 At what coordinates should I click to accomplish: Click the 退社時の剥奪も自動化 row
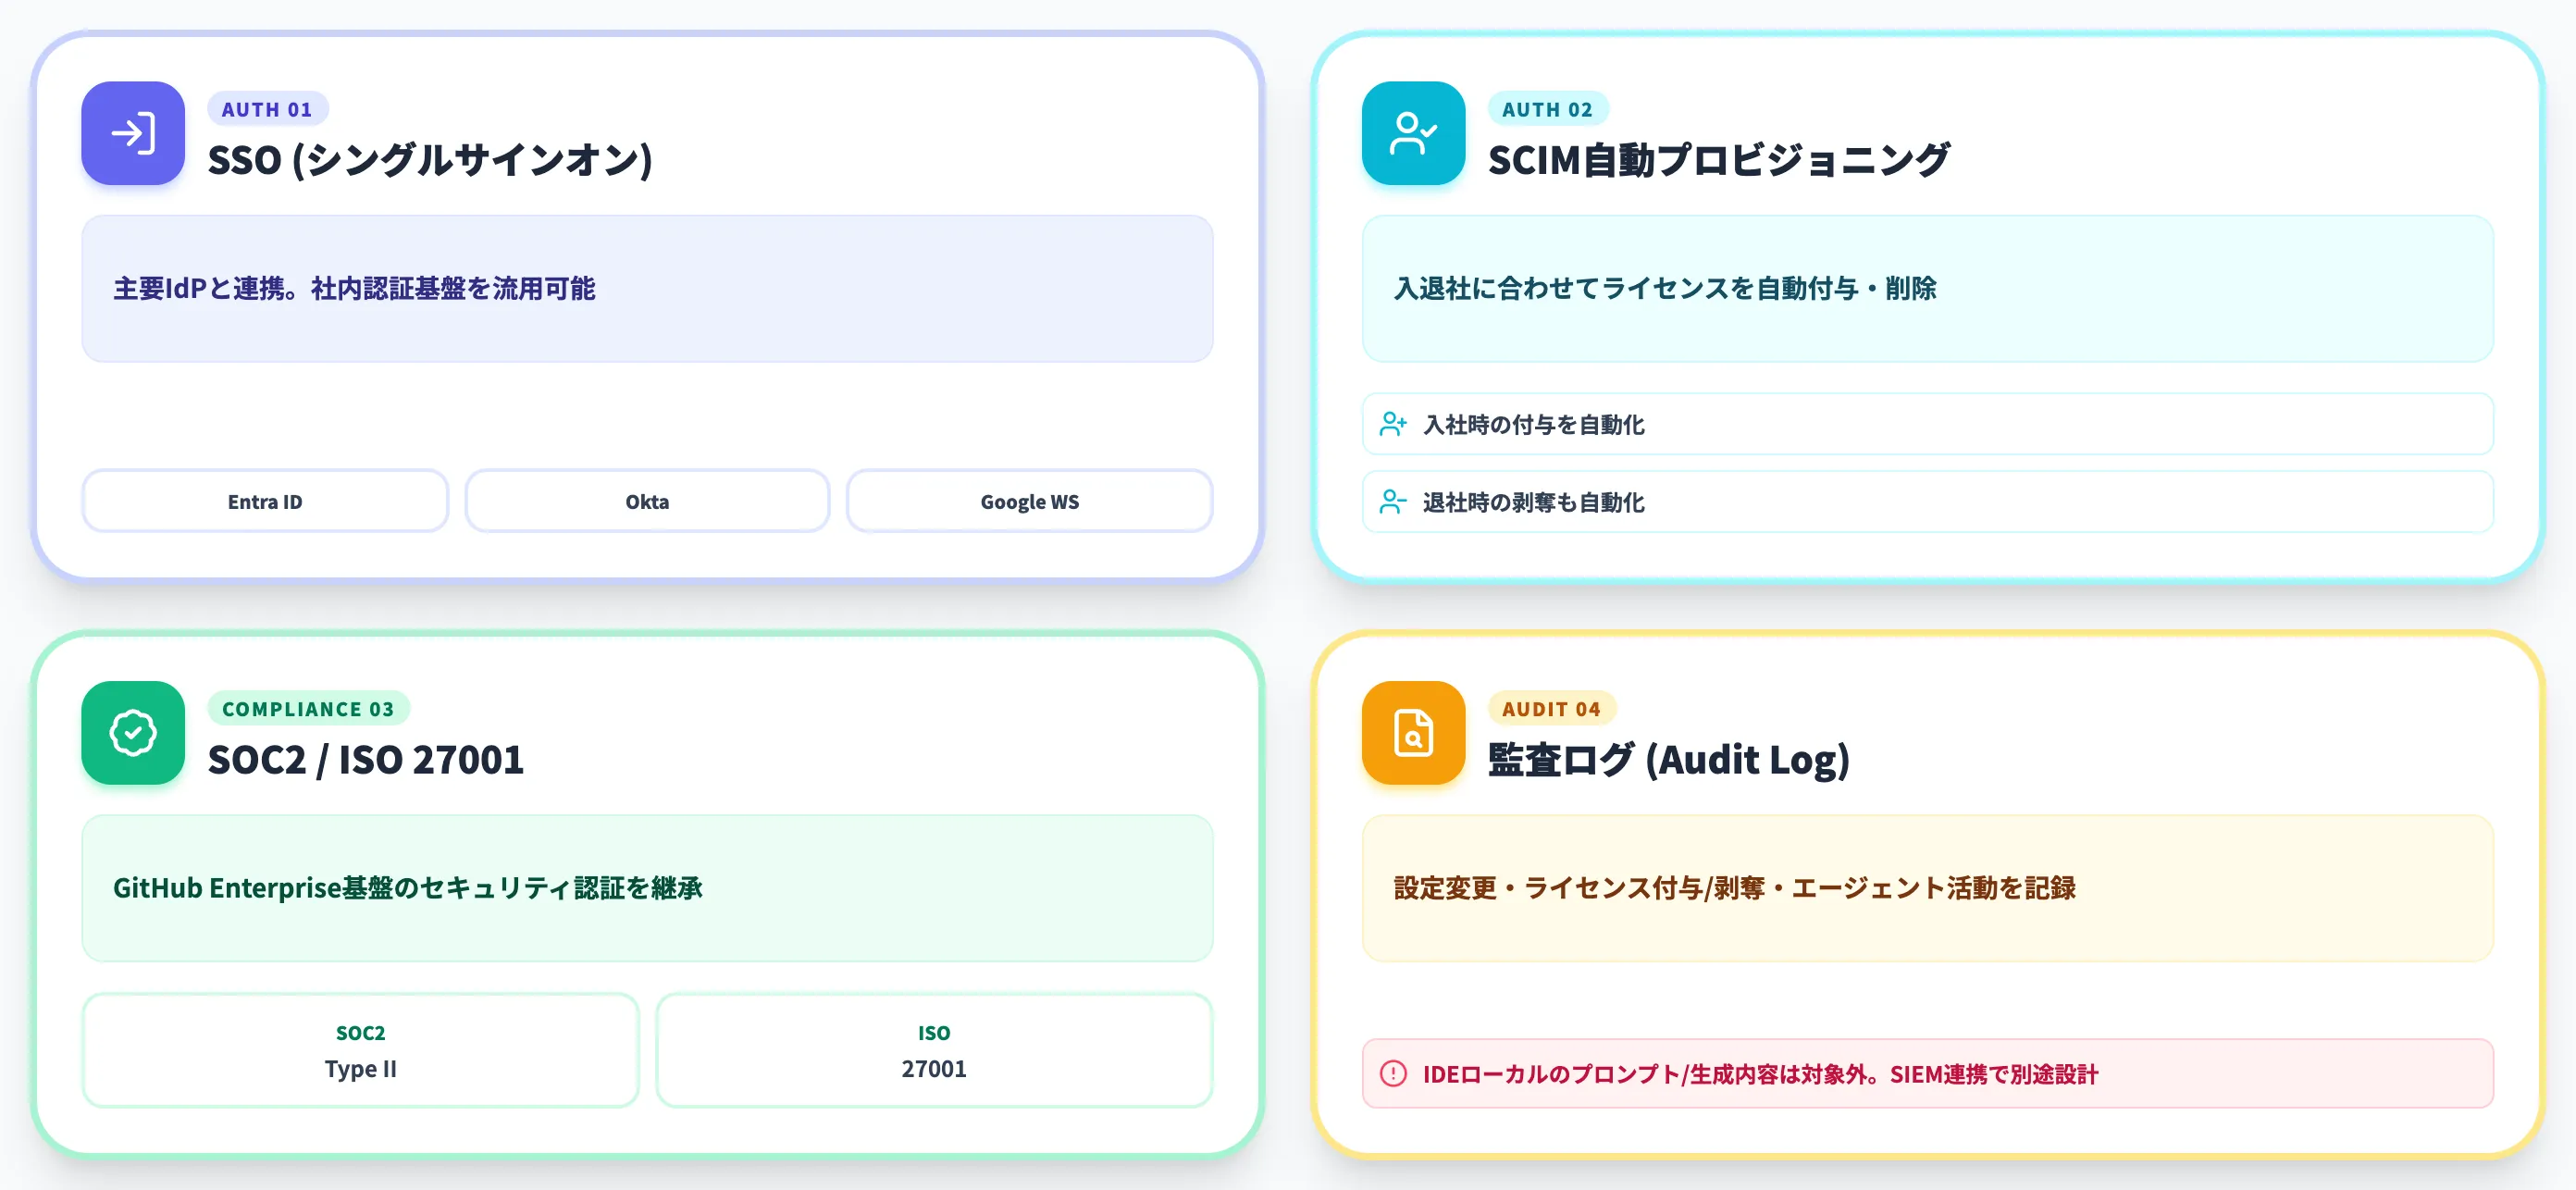click(1927, 502)
